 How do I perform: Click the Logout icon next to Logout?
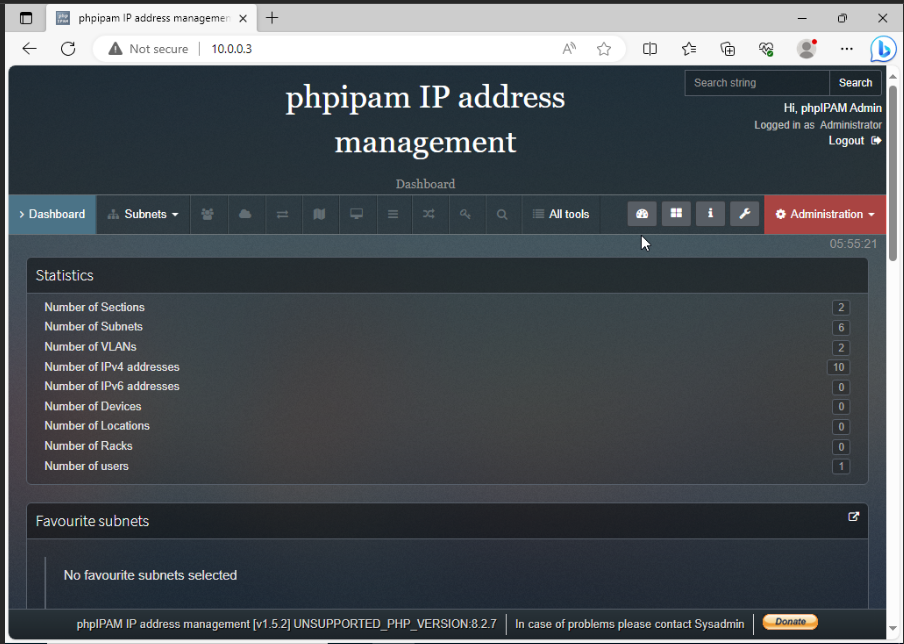pos(876,141)
